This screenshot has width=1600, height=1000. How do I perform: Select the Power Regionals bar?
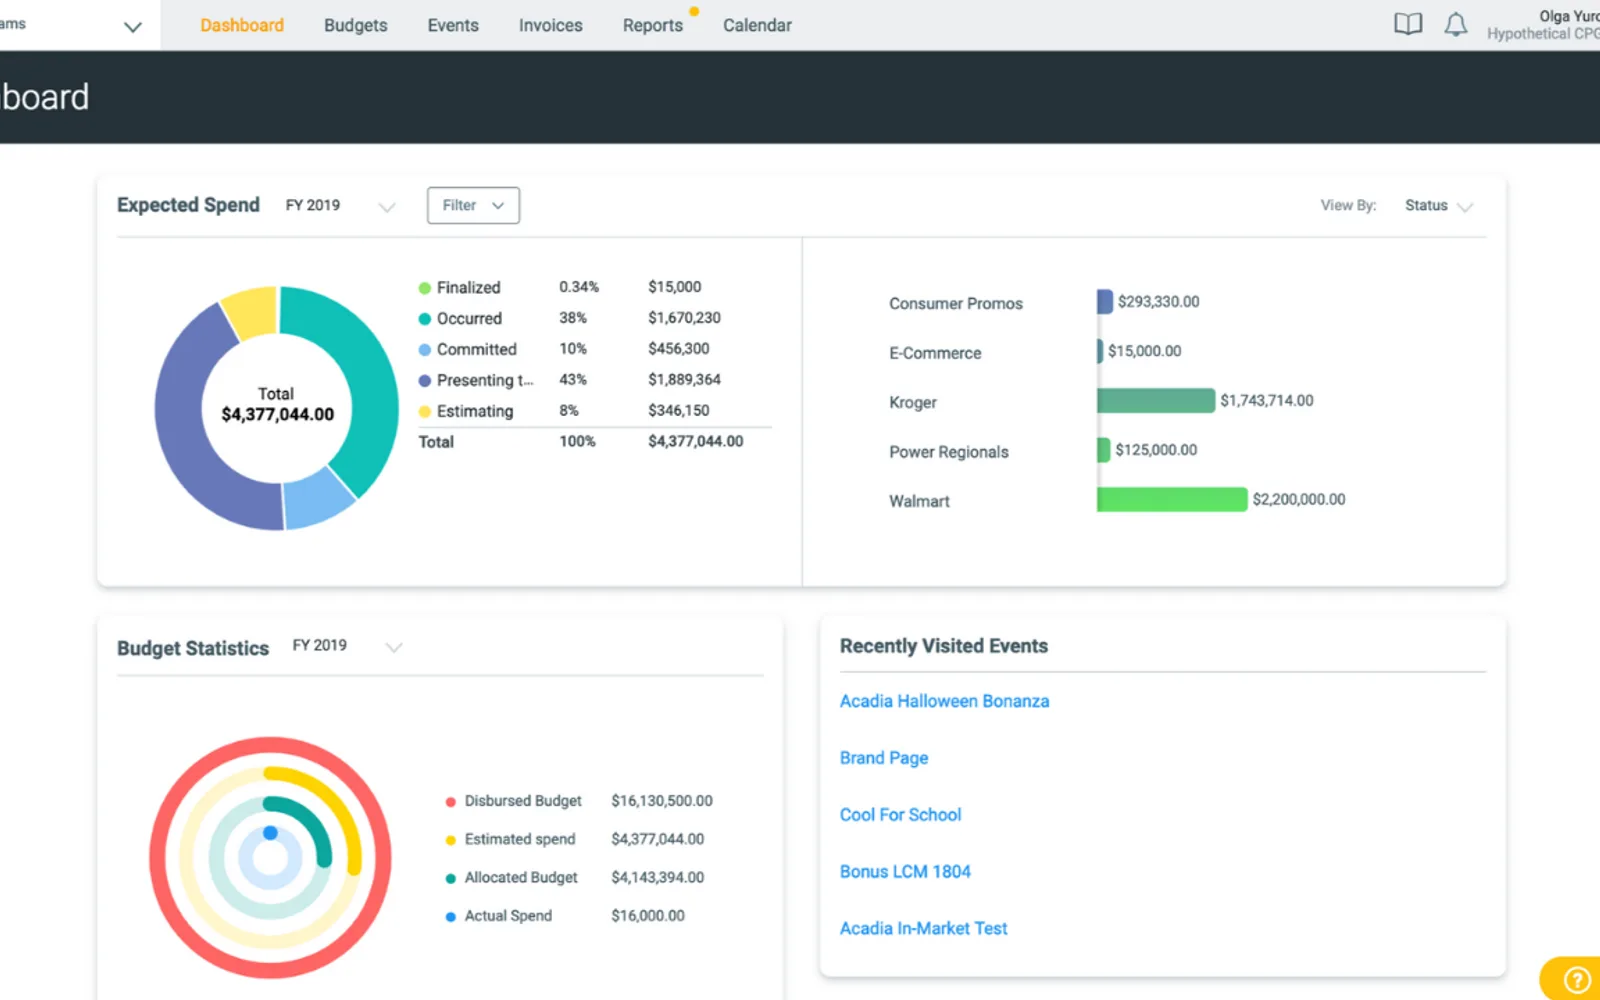pos(1103,450)
